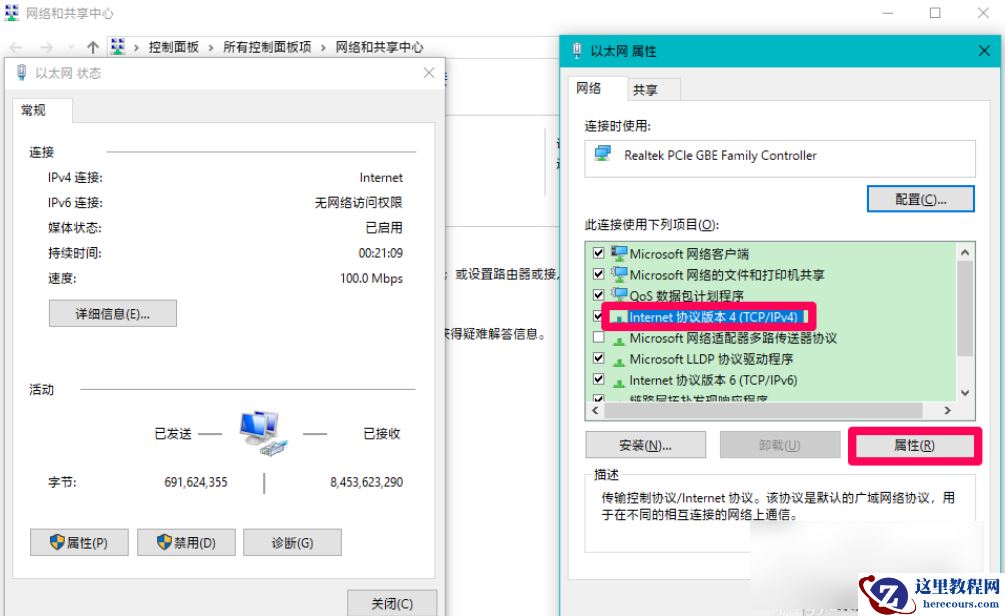
Task: Expand the chevron before 控制面板 in address bar
Action: tap(137, 46)
